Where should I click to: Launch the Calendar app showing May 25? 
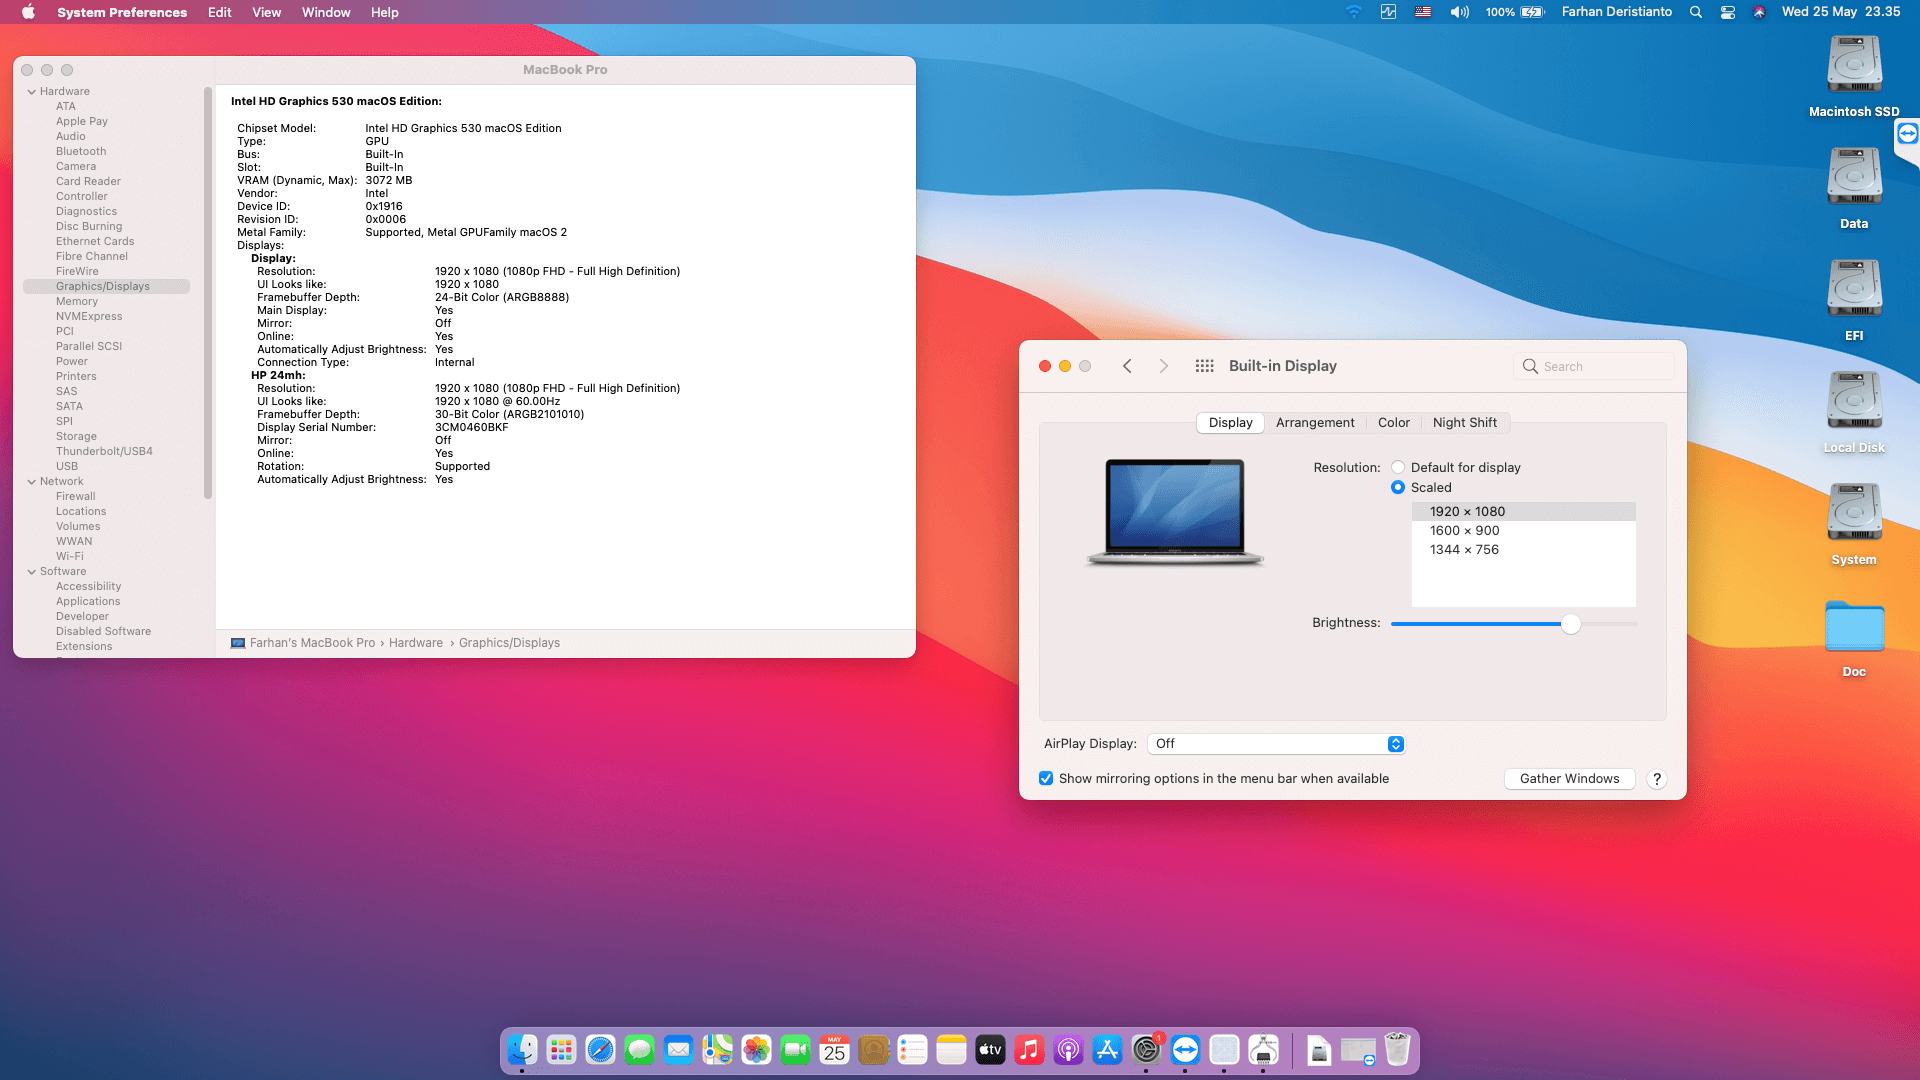(833, 1049)
